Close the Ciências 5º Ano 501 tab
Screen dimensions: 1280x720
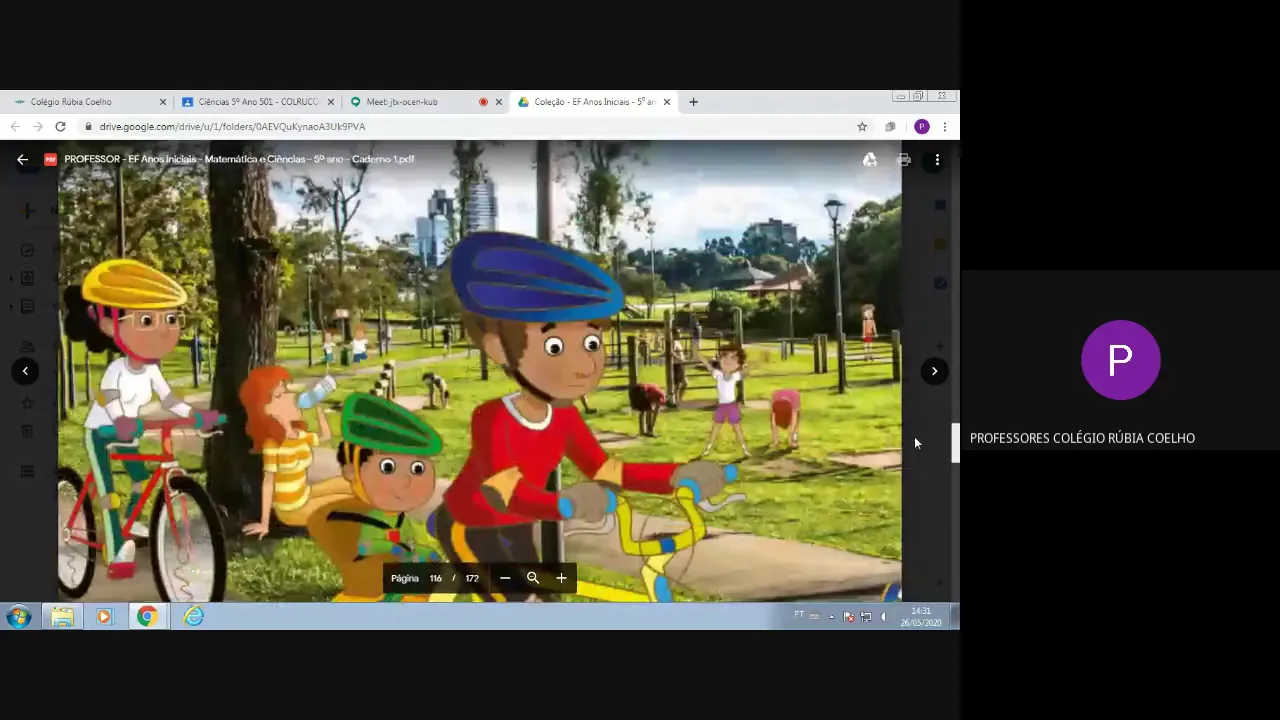[x=331, y=102]
